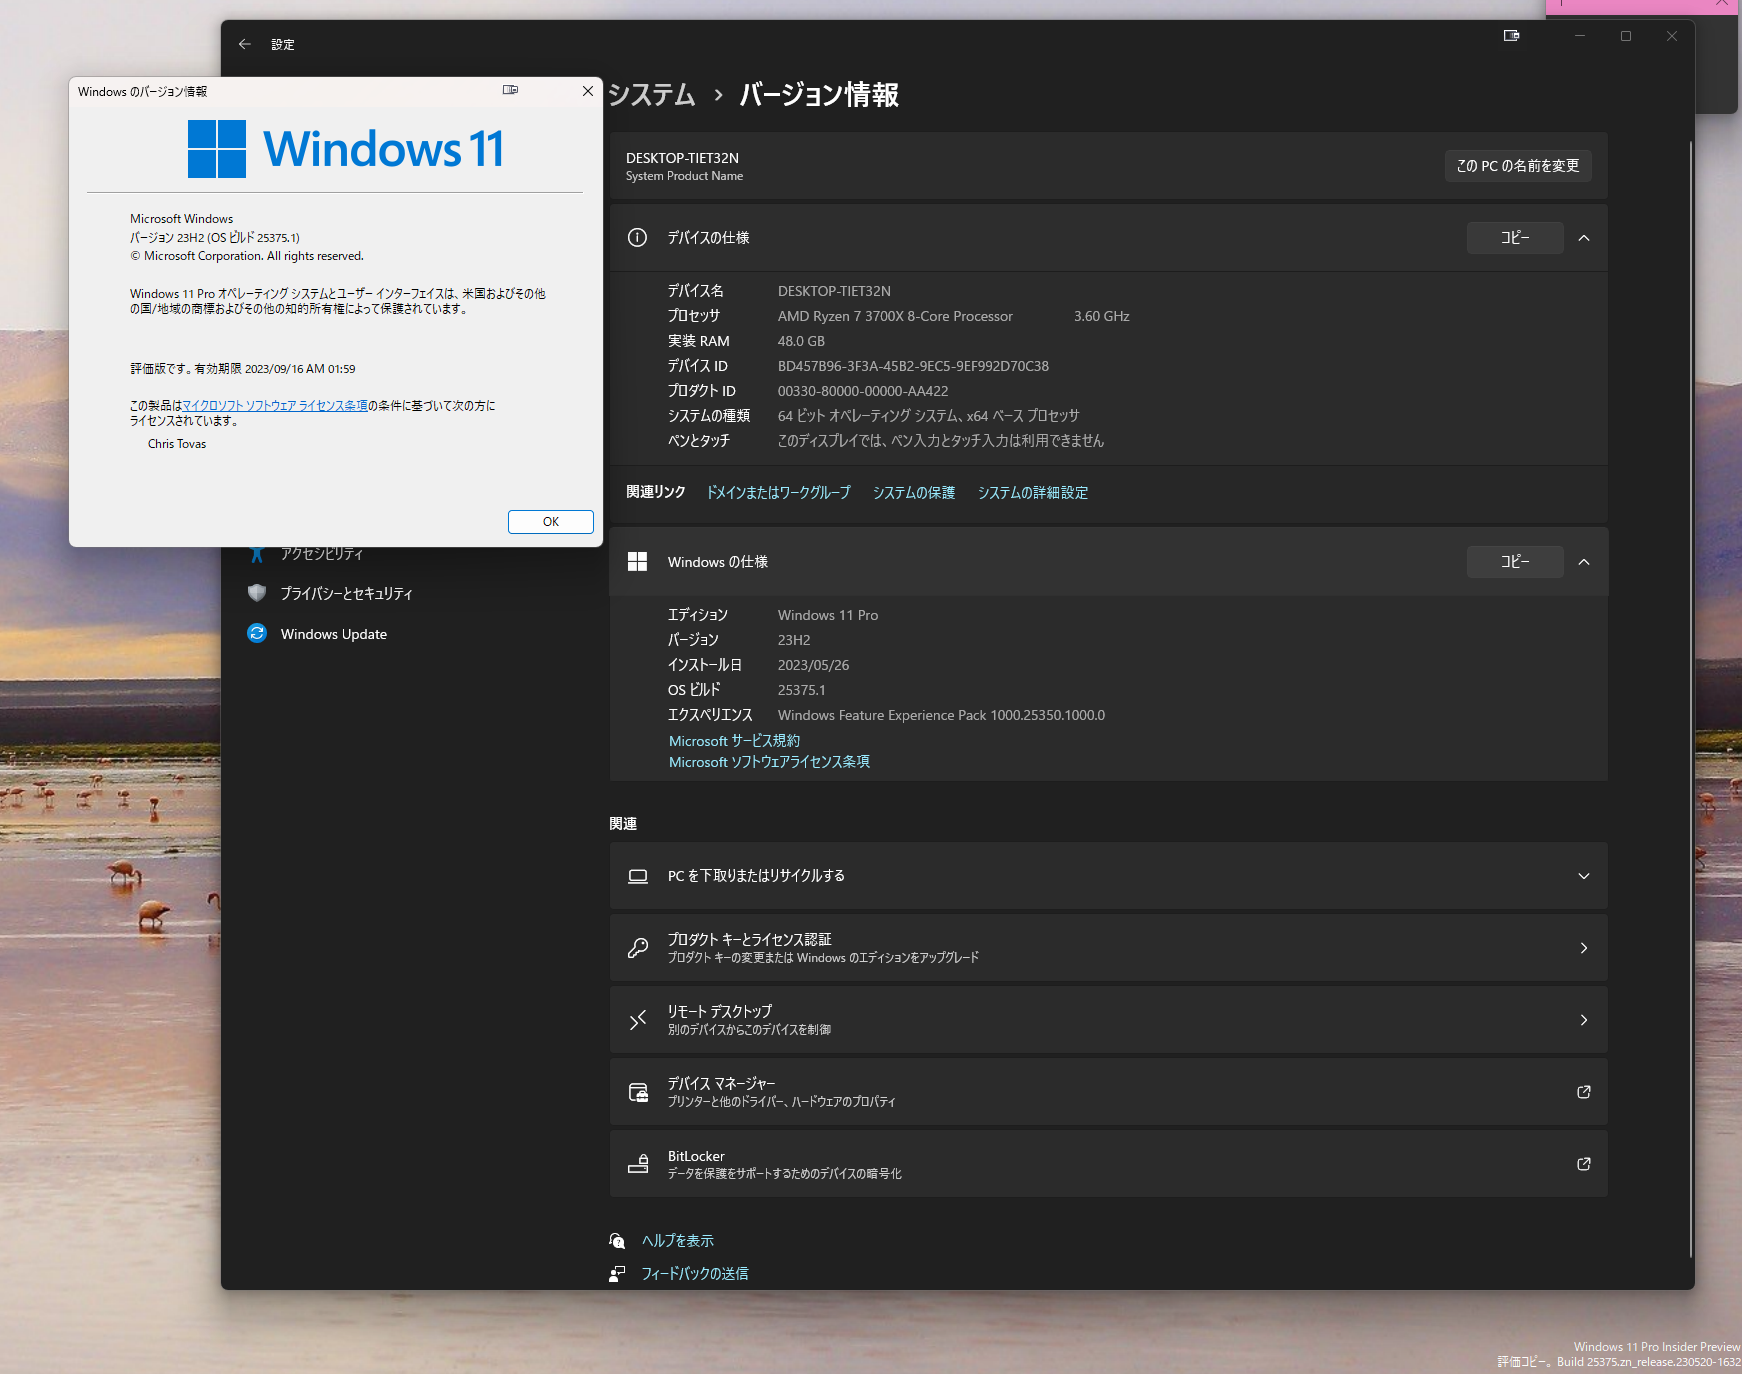This screenshot has width=1742, height=1374.
Task: Click the Windows logo icon beside Windows の仕様
Action: [x=637, y=562]
